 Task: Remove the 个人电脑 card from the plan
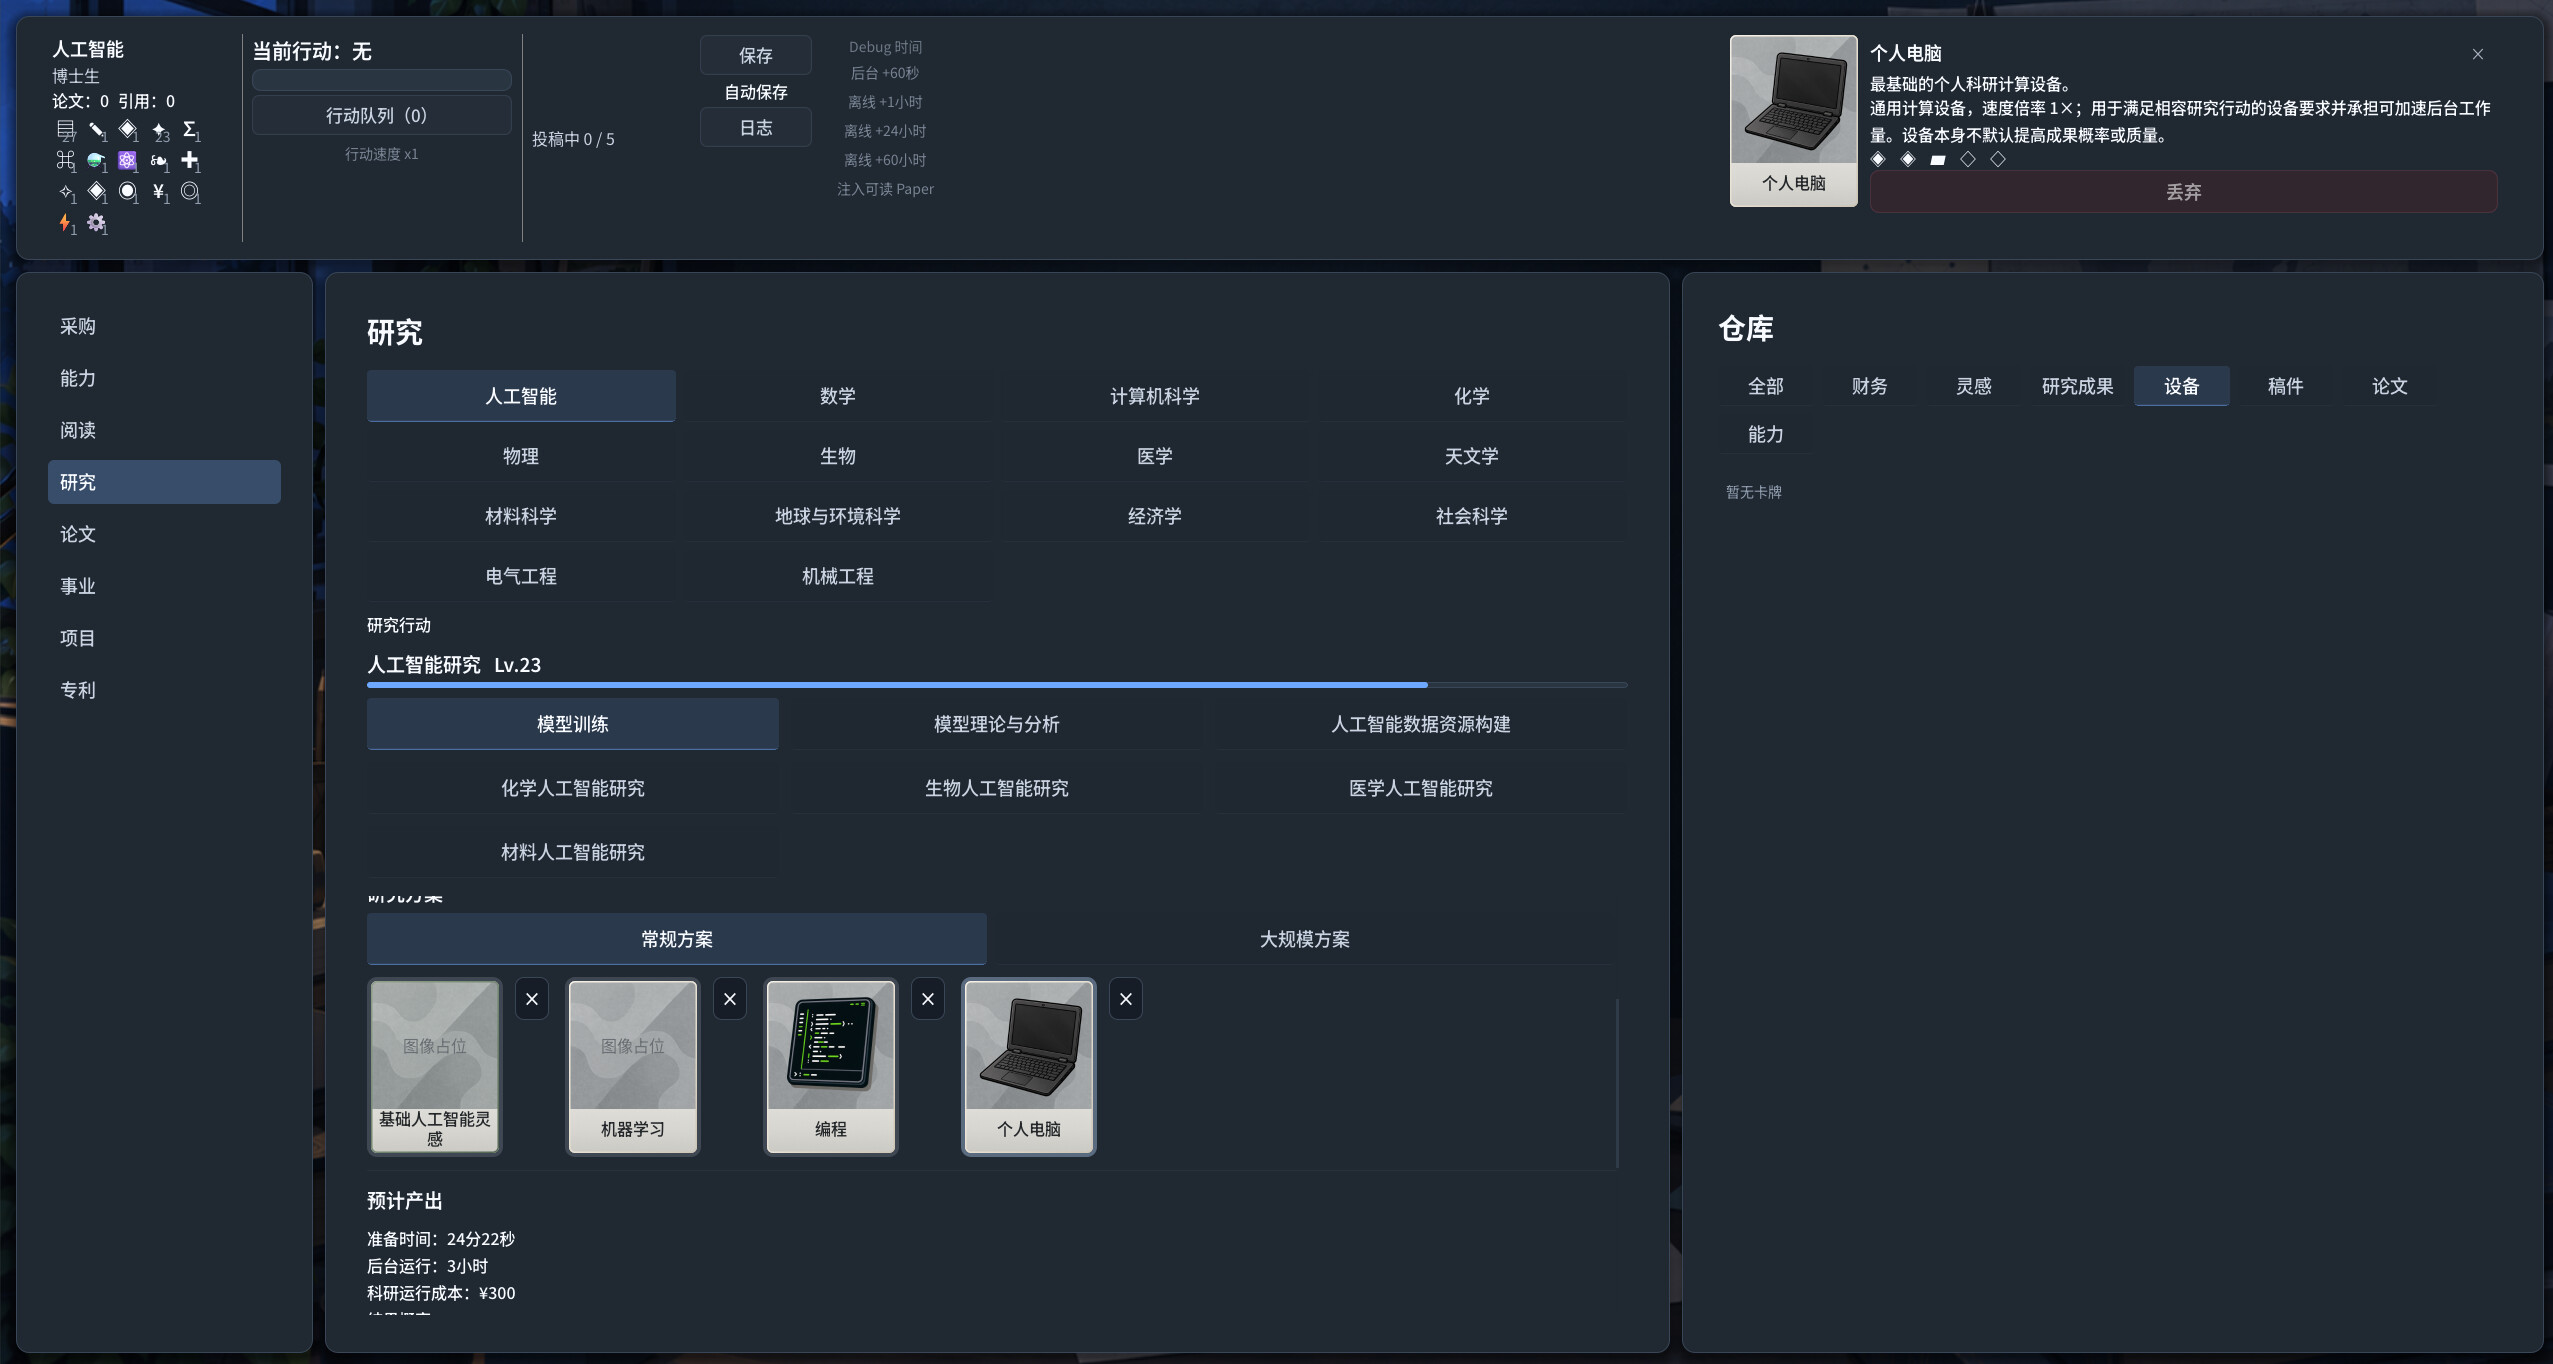(1126, 999)
